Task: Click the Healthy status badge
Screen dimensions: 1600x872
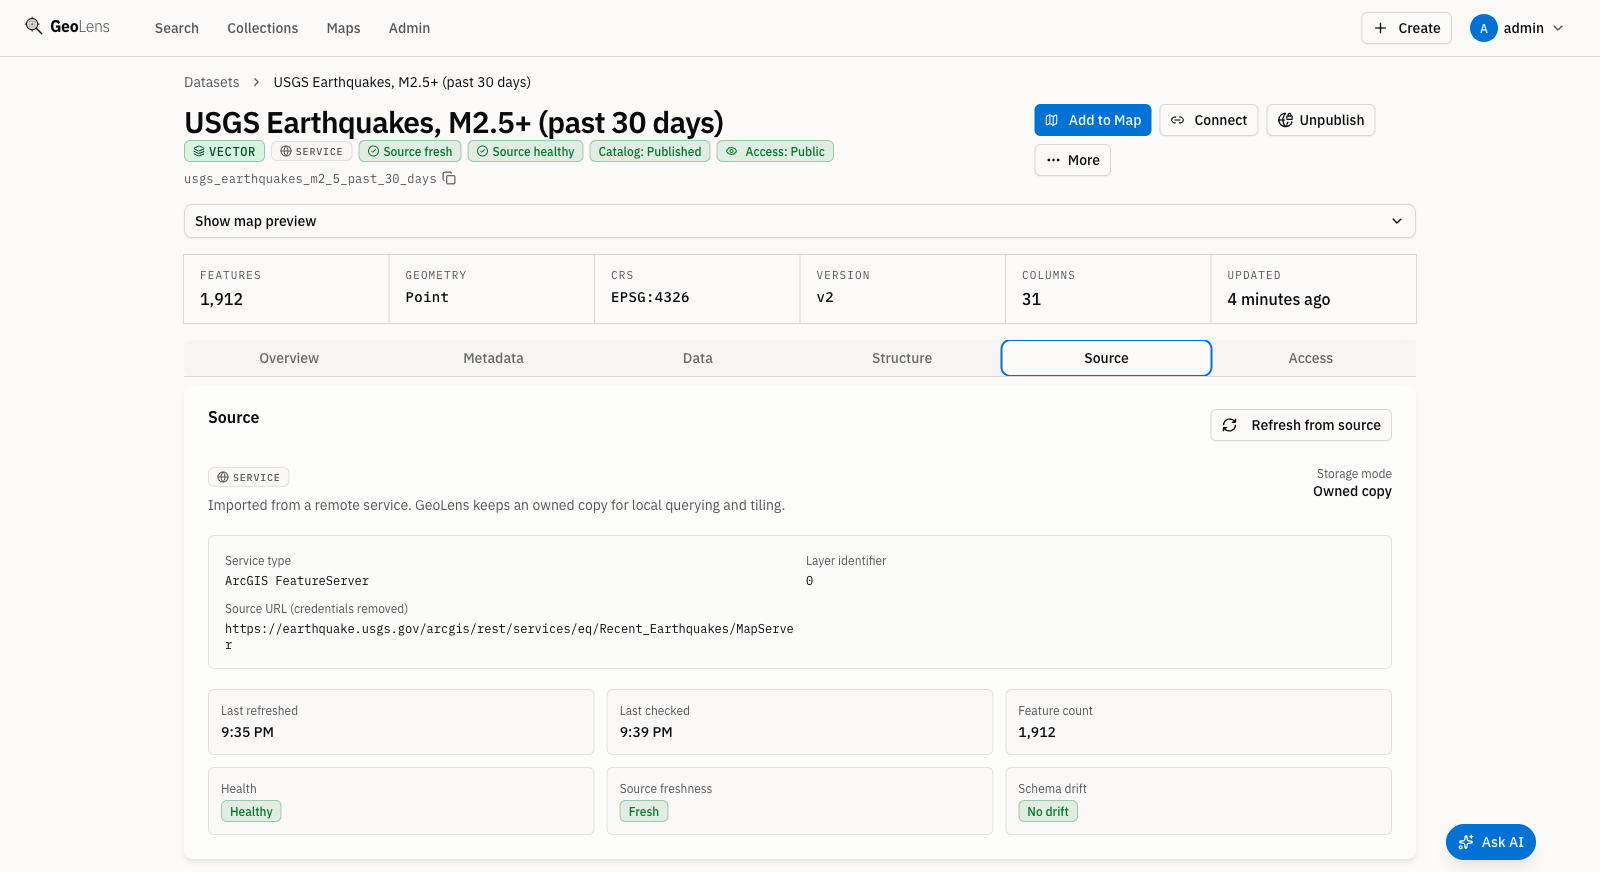Action: point(251,811)
